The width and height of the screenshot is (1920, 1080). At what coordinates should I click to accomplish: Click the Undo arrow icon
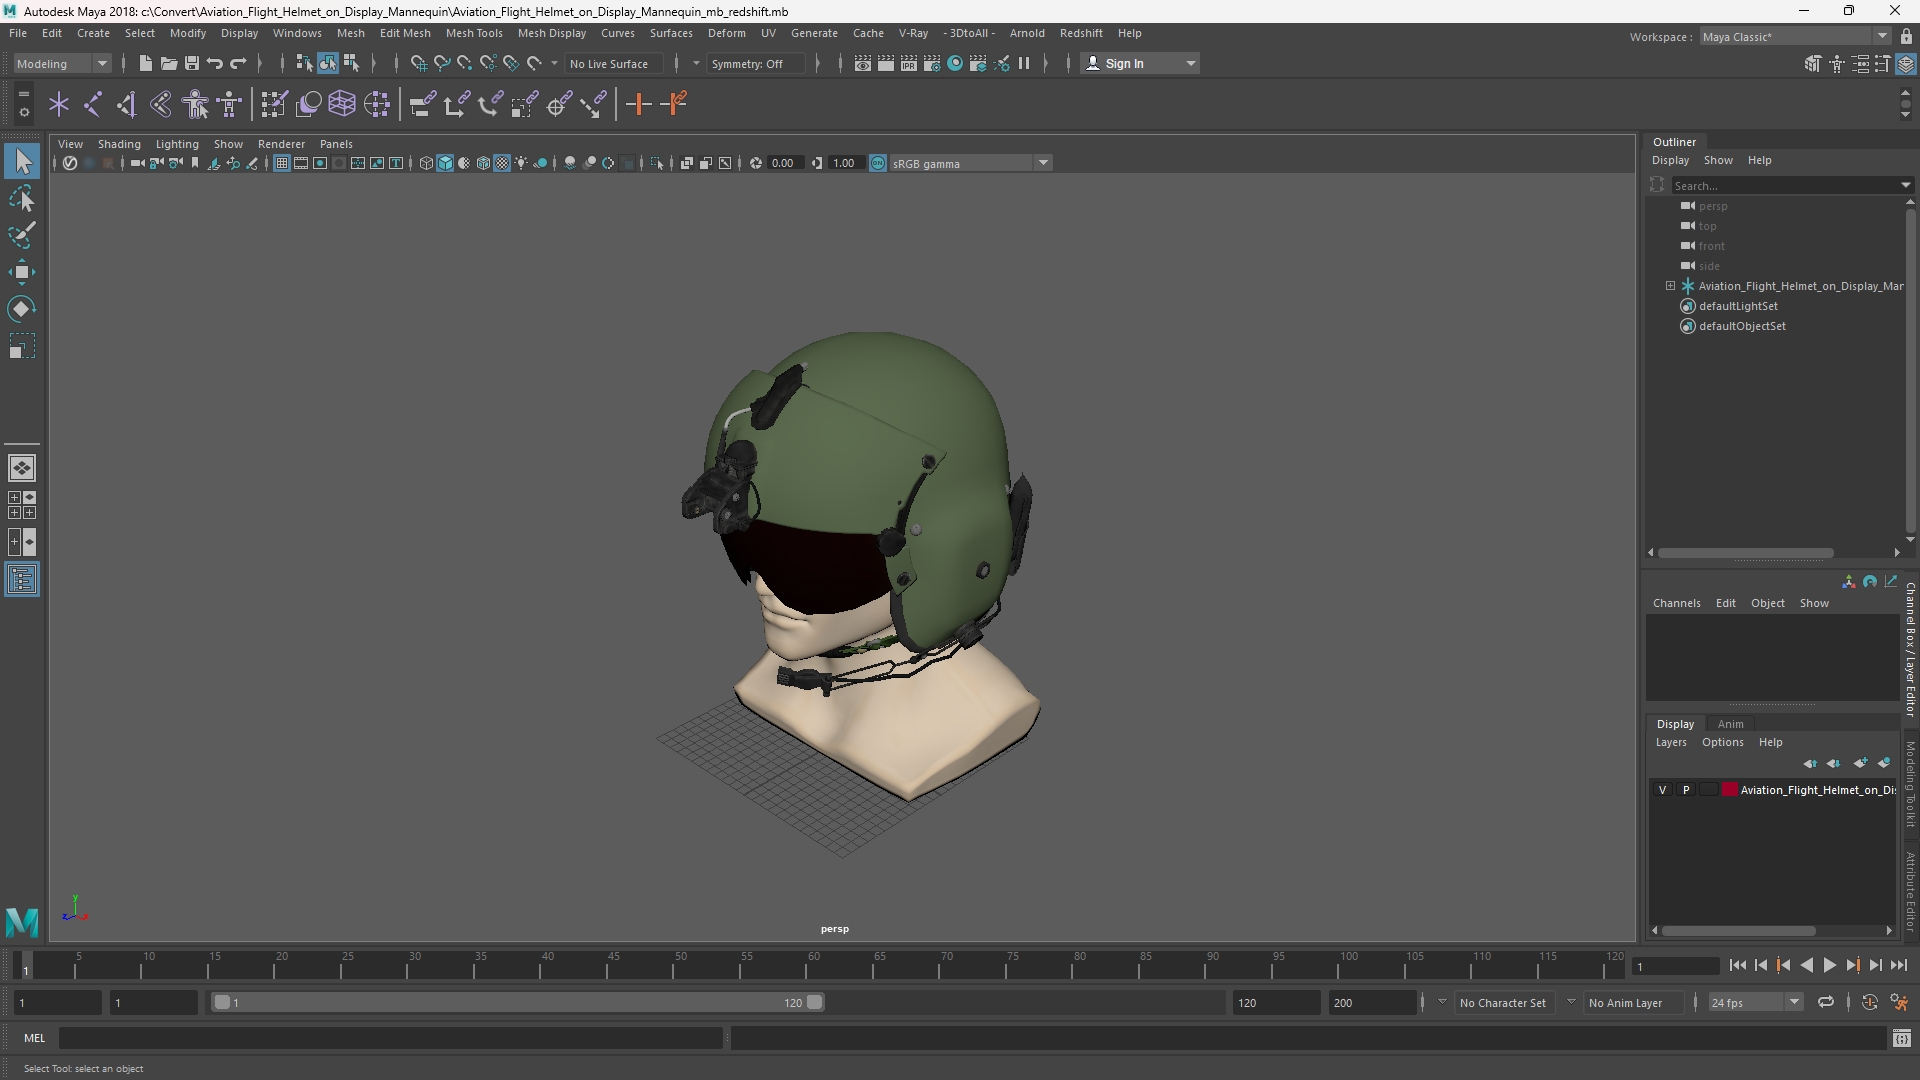pyautogui.click(x=215, y=63)
